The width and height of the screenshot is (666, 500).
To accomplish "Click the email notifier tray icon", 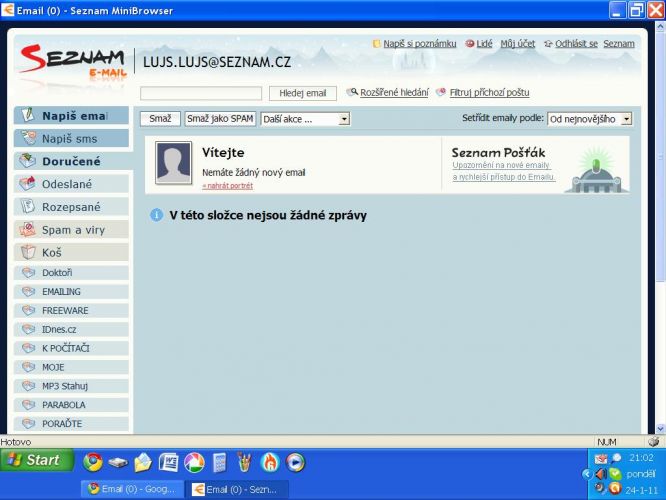I will [601, 459].
